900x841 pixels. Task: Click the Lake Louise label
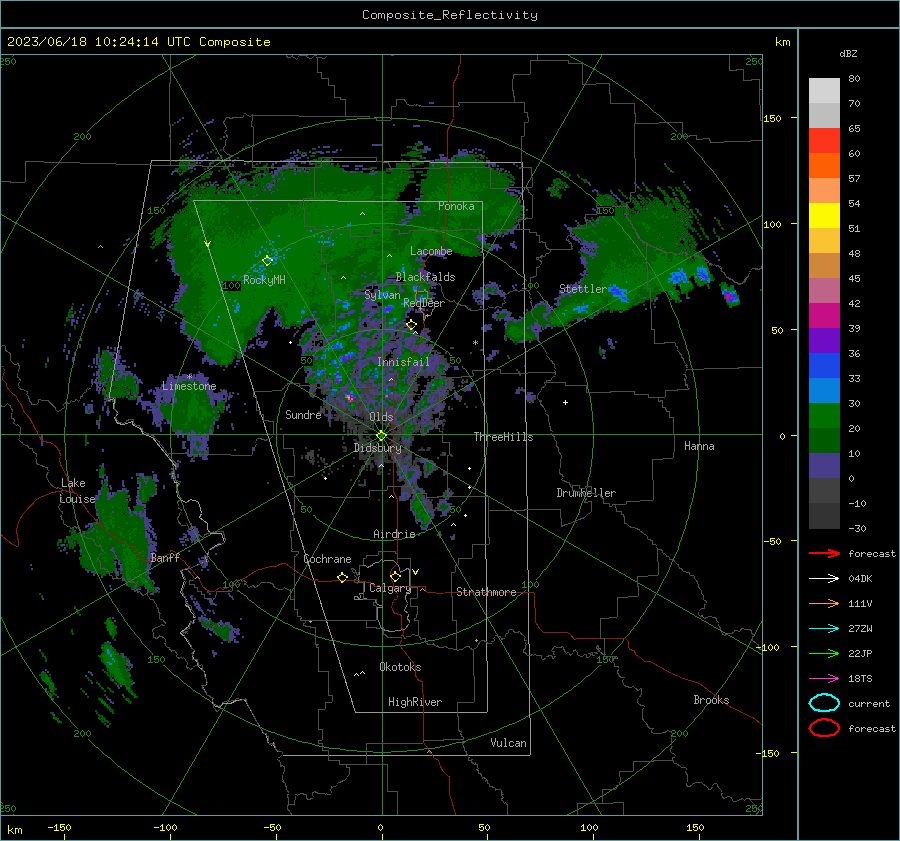(x=77, y=491)
